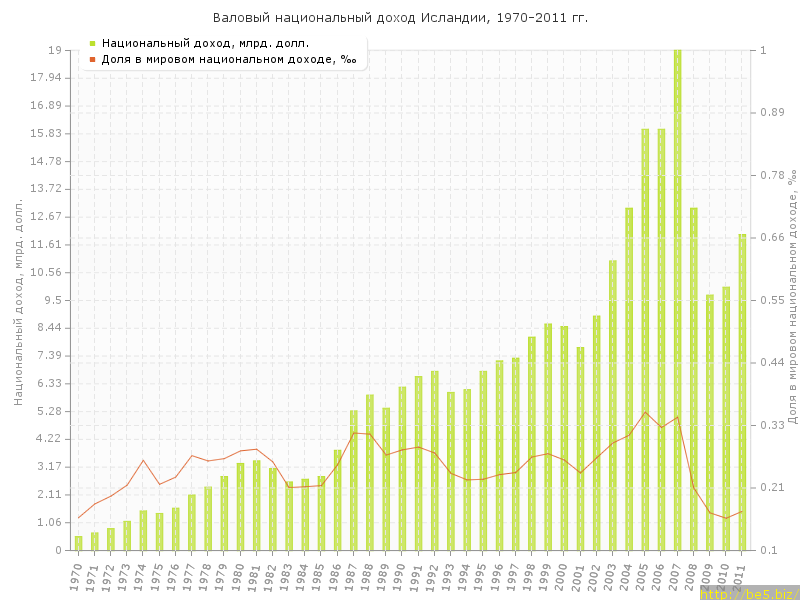This screenshot has width=800, height=600.
Task: Select the tallest bar for 2007
Action: coord(677,300)
